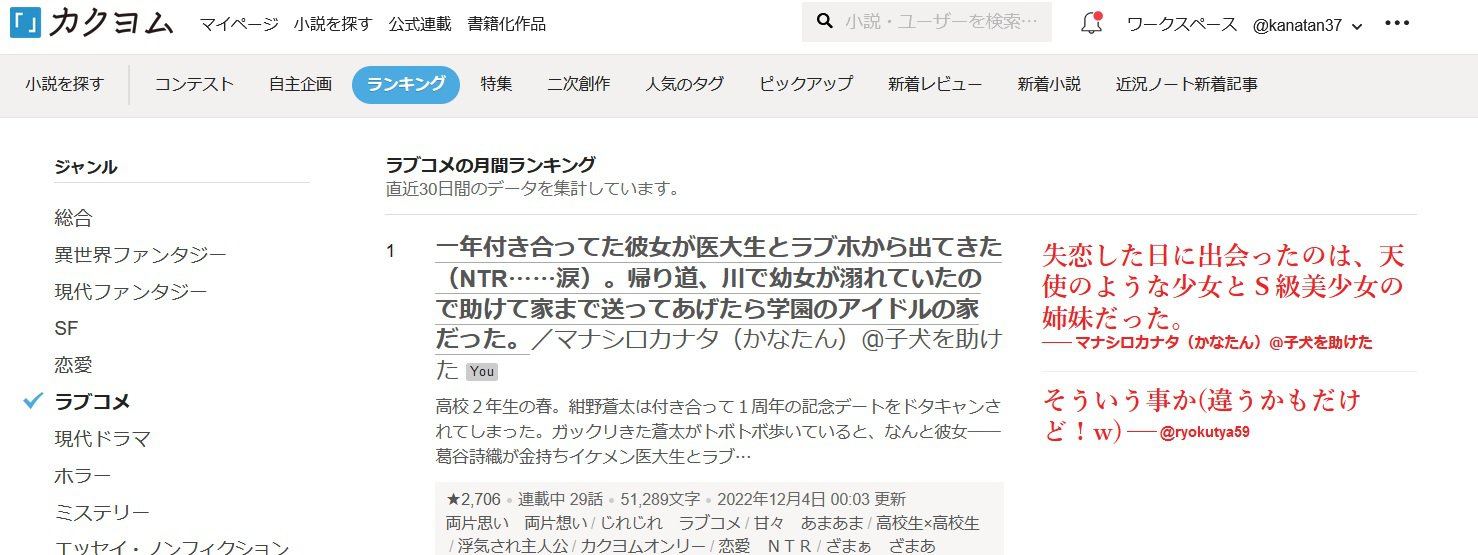Switch to the コンテスト tab
This screenshot has width=1478, height=555.
coord(194,84)
